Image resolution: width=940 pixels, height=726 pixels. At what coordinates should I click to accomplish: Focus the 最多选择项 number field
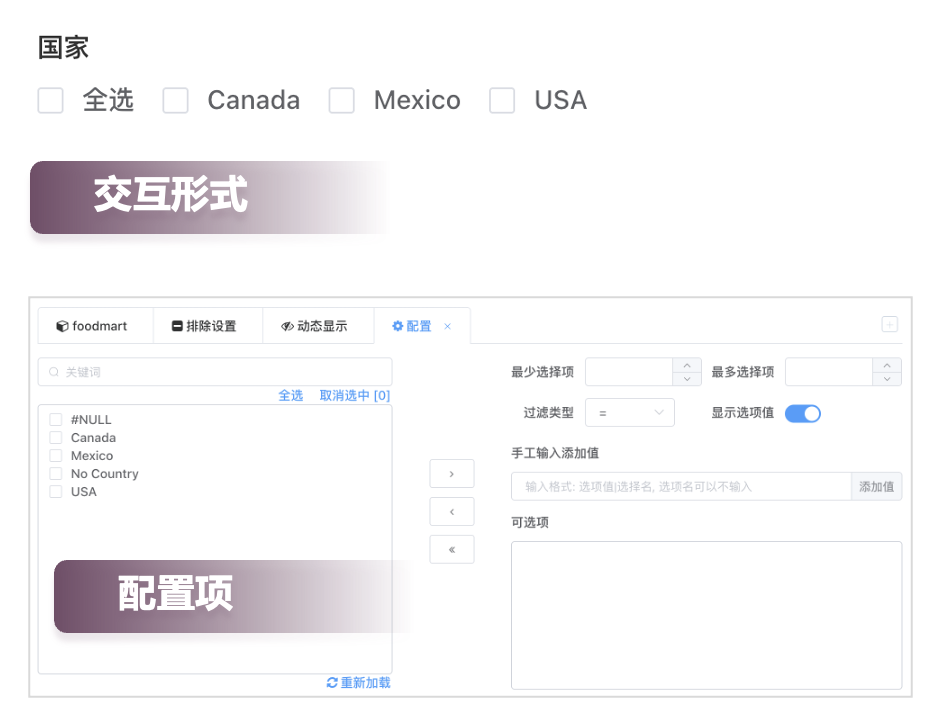tap(829, 372)
